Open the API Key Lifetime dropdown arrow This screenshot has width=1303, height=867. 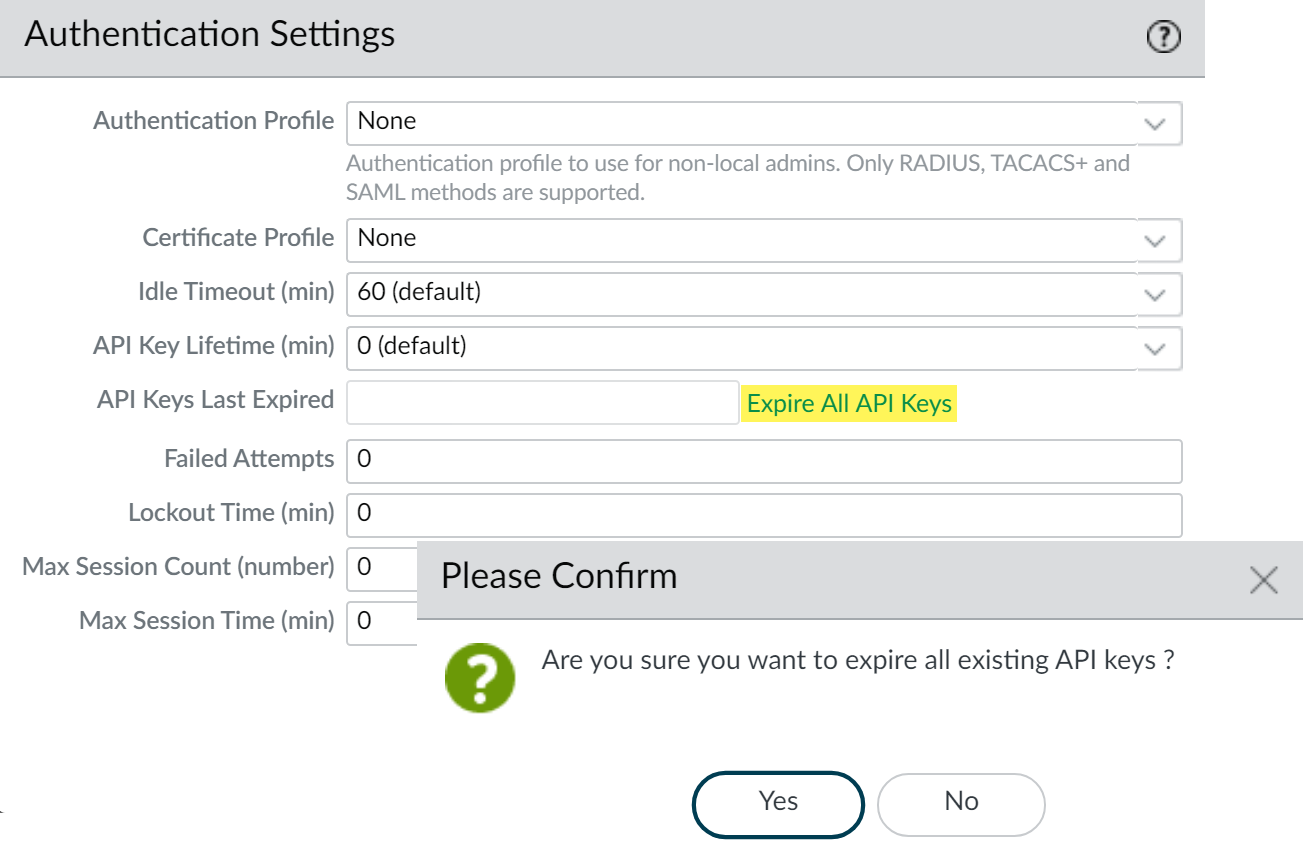pos(1155,349)
